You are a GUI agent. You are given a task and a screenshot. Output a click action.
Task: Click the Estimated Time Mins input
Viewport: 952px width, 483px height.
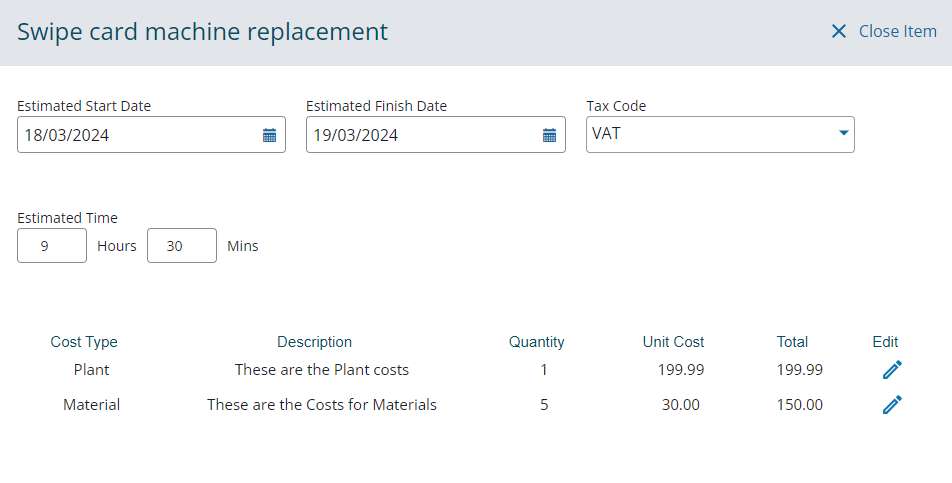point(181,246)
